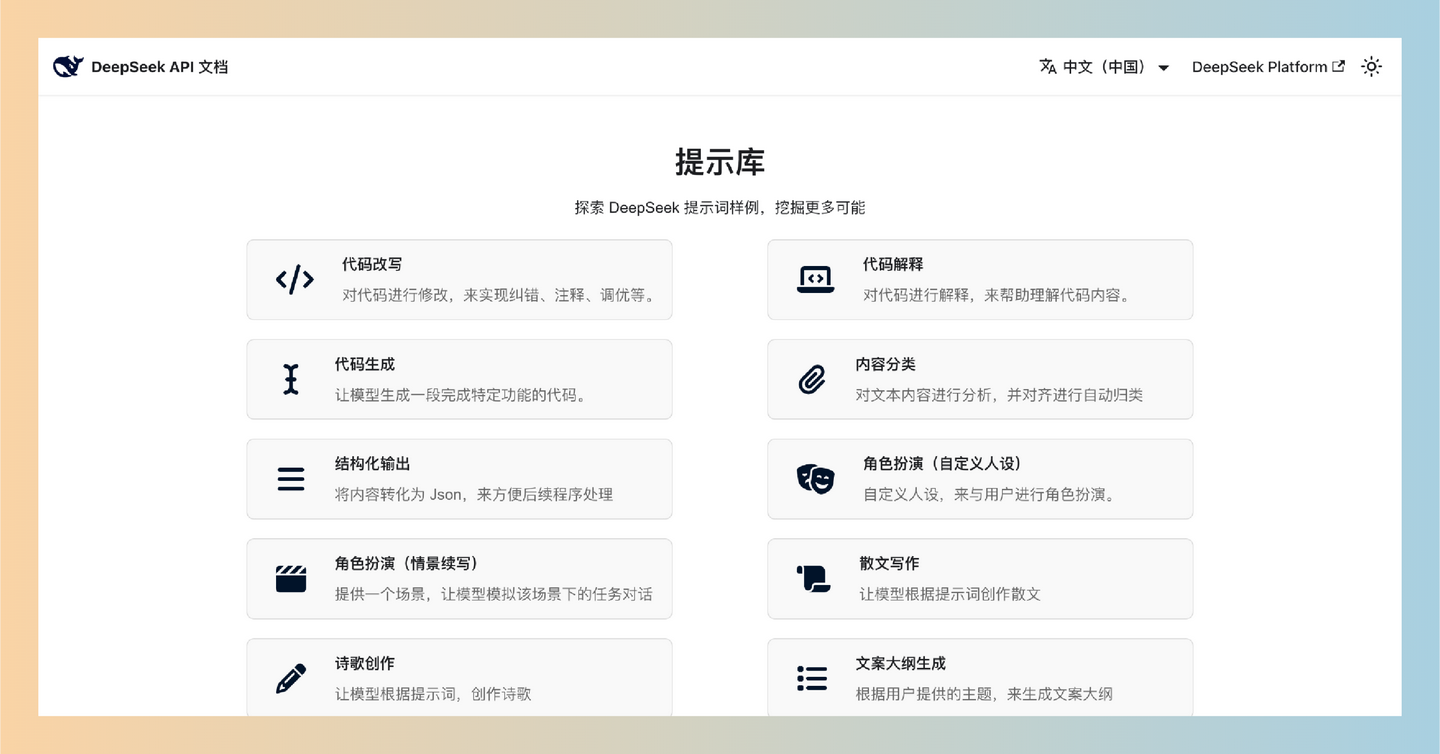Image resolution: width=1440 pixels, height=754 pixels.
Task: Click the code brackets icon for 代码改写
Action: [x=295, y=279]
